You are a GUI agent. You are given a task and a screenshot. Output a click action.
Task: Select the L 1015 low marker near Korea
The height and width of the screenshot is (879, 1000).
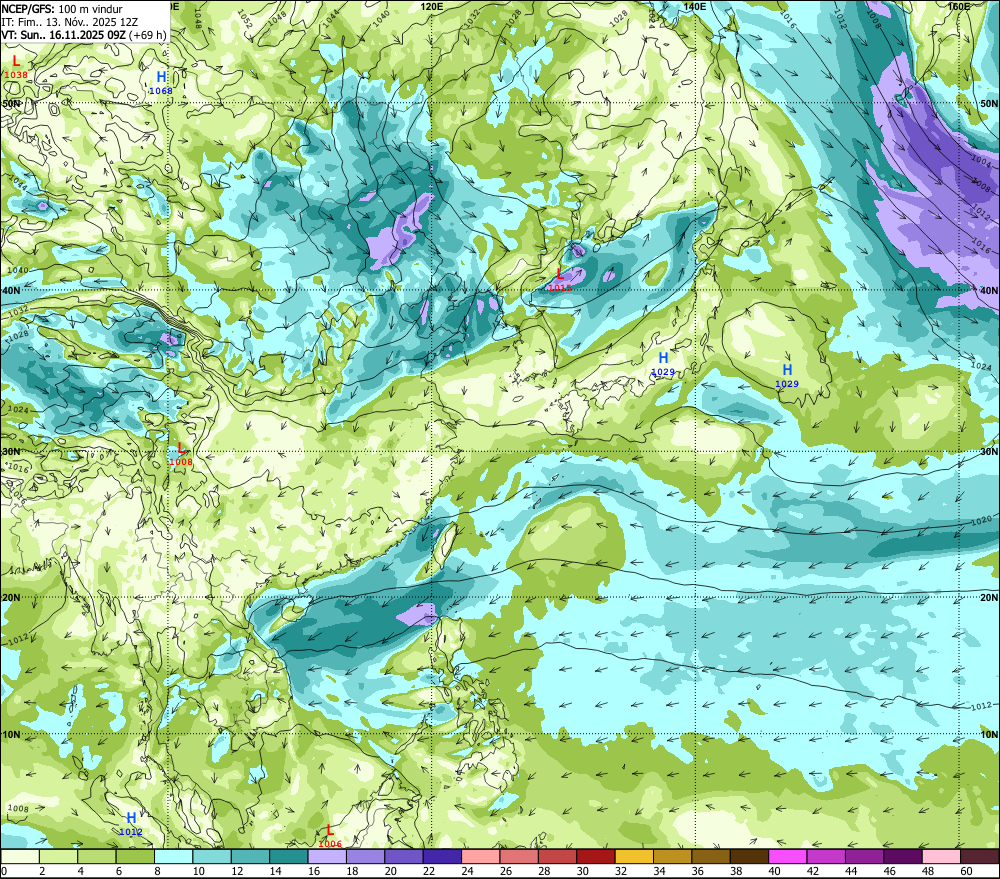click(560, 280)
